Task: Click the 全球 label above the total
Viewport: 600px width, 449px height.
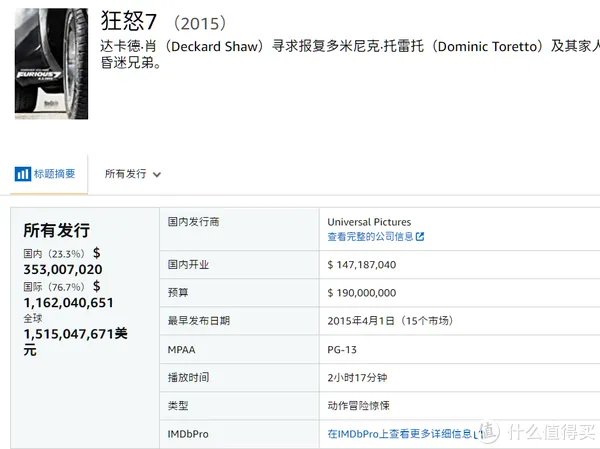Action: 33,318
